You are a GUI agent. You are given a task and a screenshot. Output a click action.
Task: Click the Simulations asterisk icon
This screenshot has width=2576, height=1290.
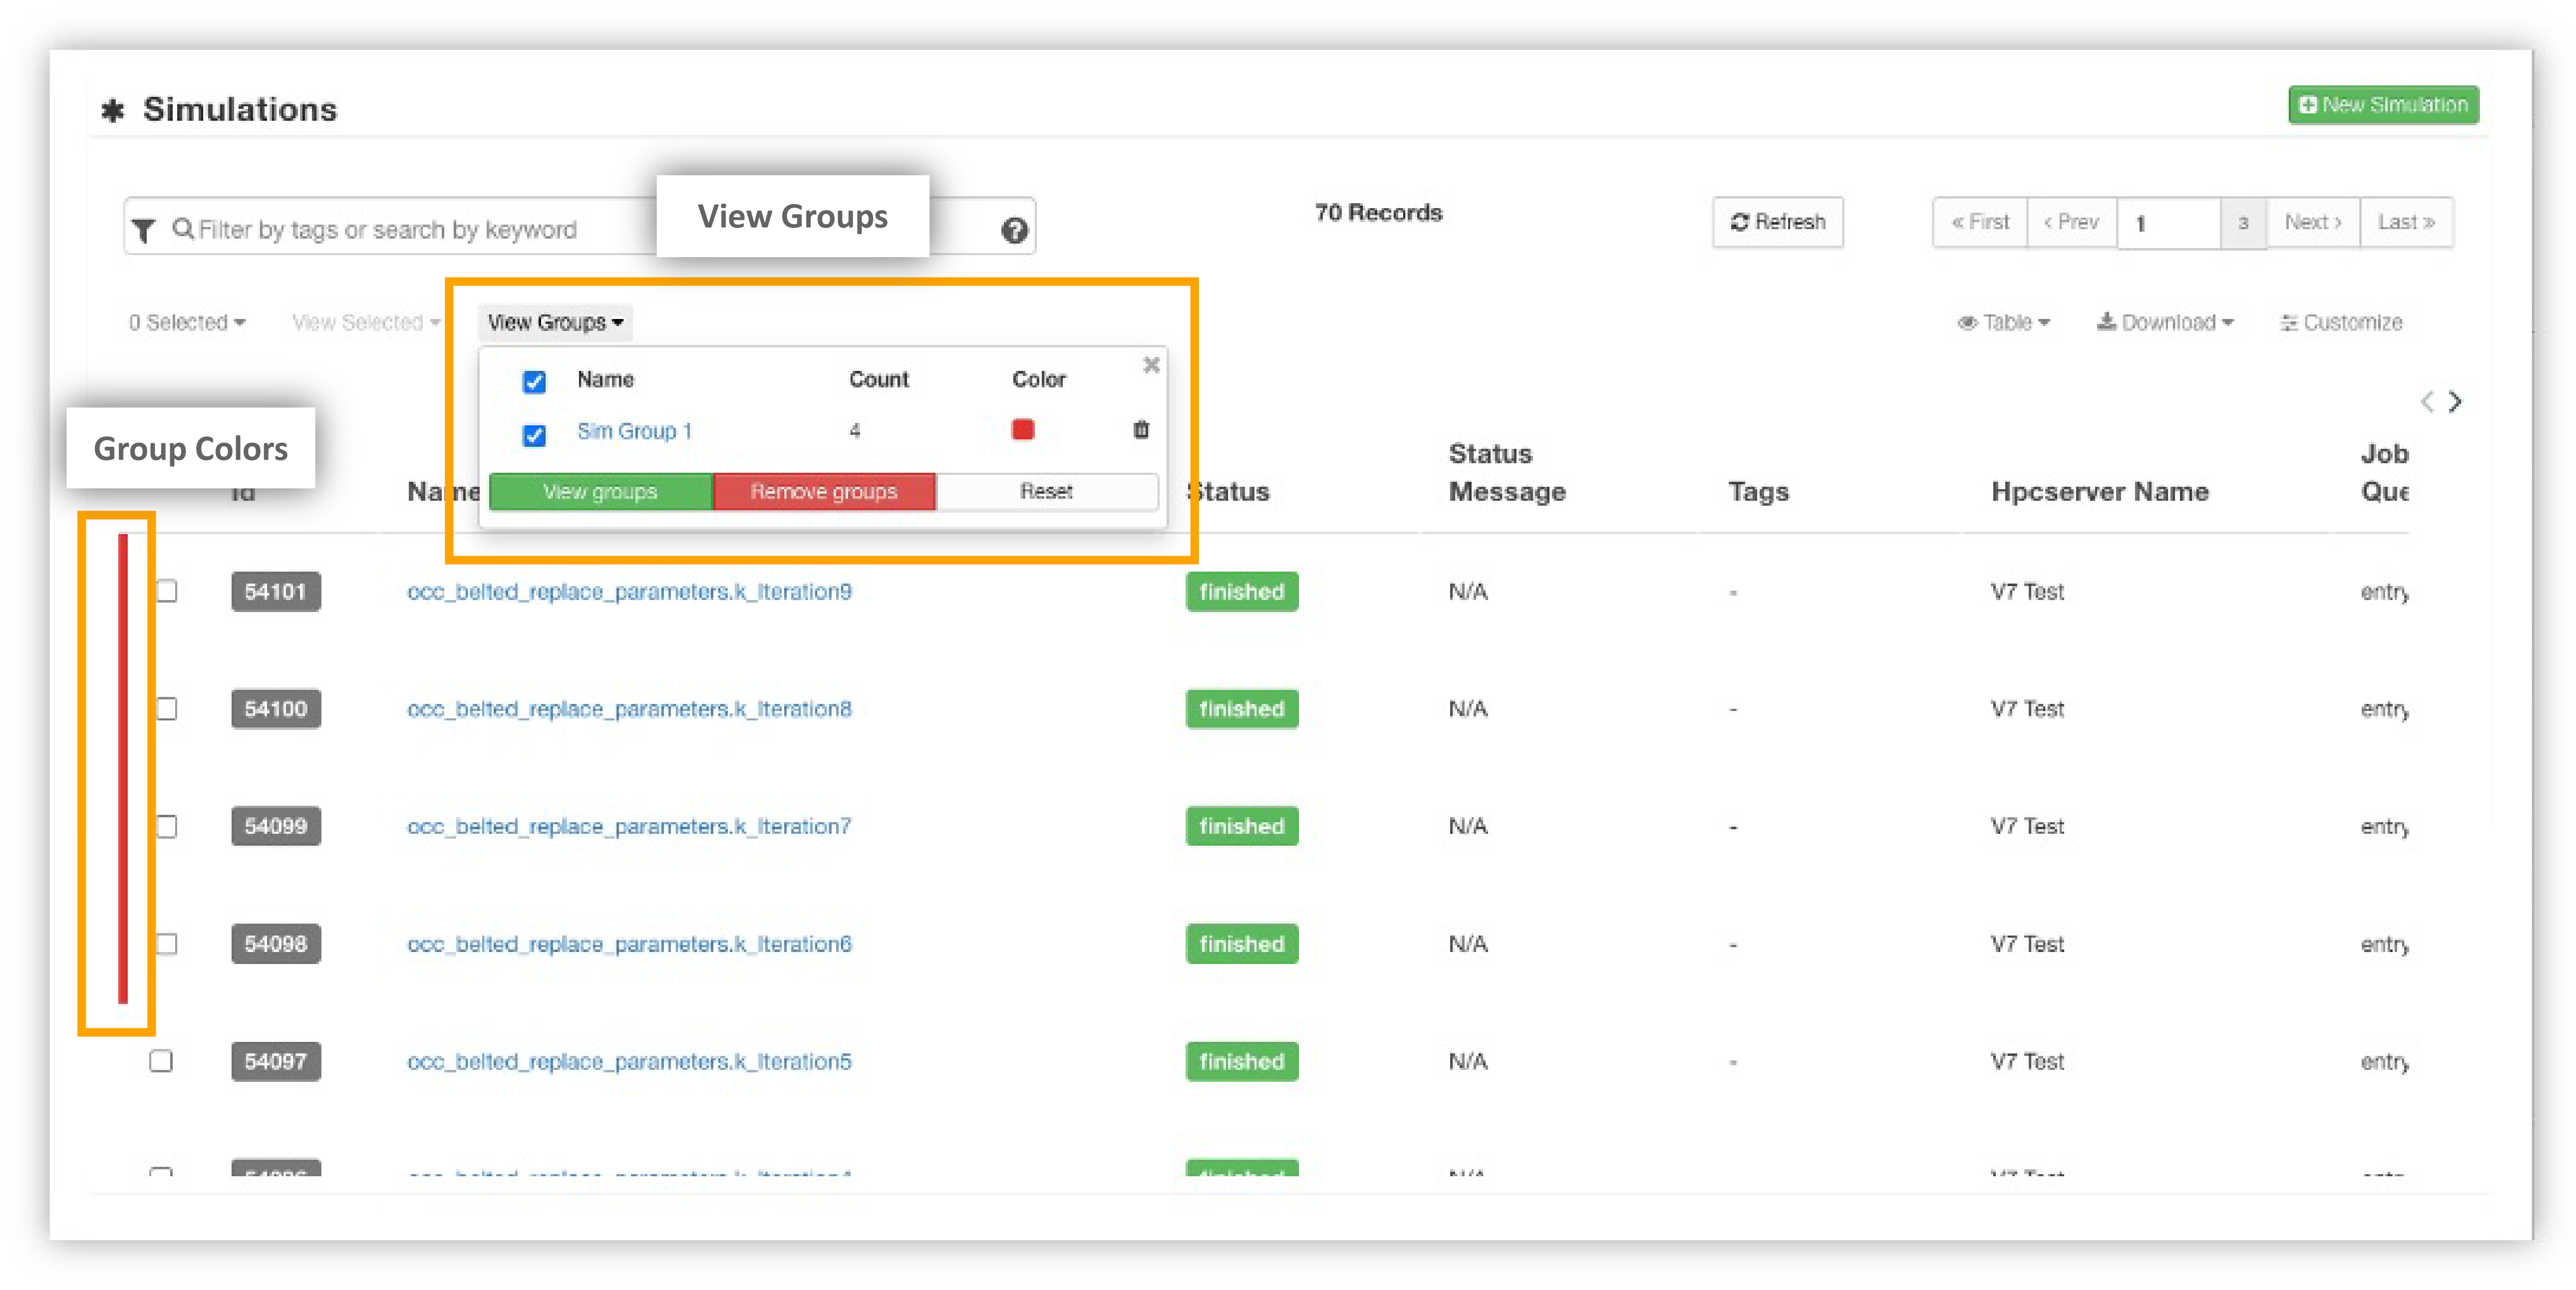[x=113, y=110]
